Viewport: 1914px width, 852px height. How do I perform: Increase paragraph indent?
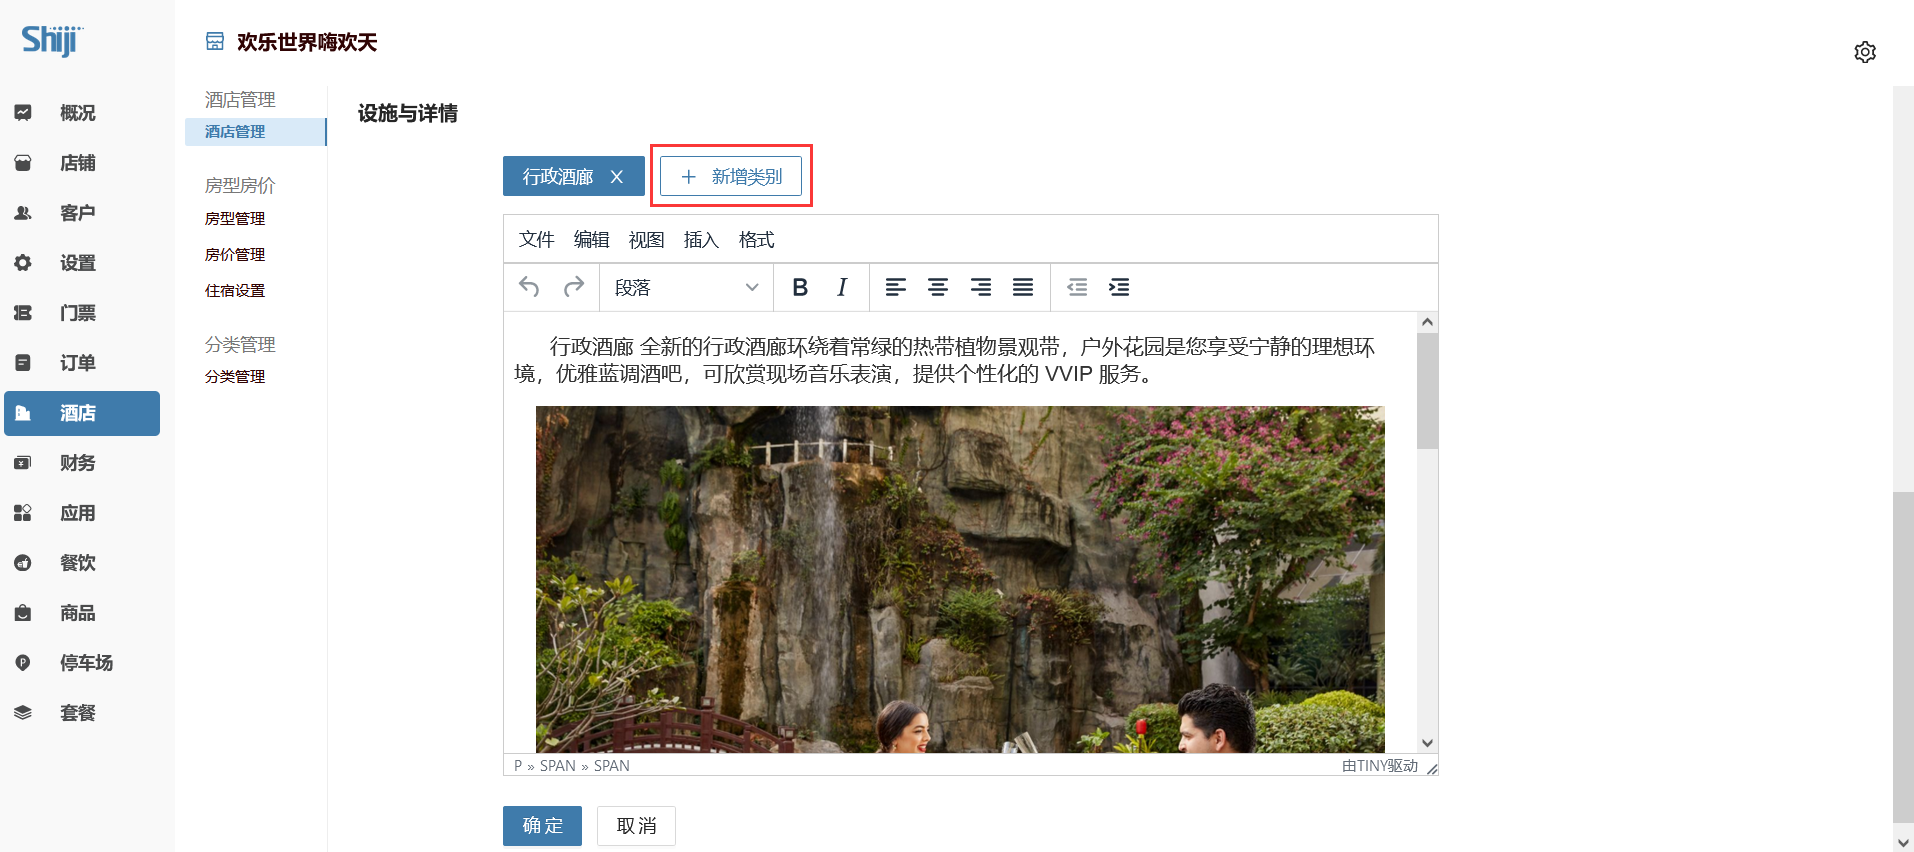click(1119, 288)
